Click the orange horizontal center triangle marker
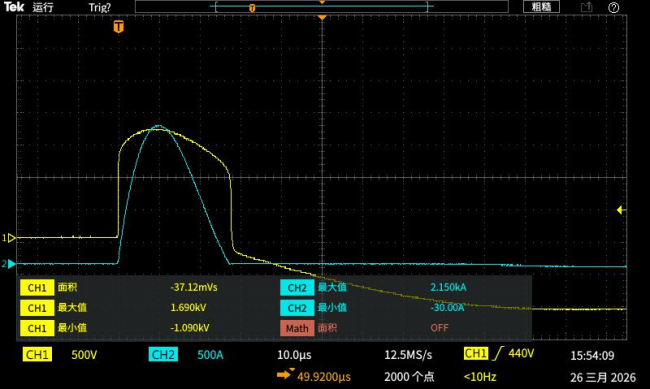The width and height of the screenshot is (650, 389). pyautogui.click(x=322, y=17)
